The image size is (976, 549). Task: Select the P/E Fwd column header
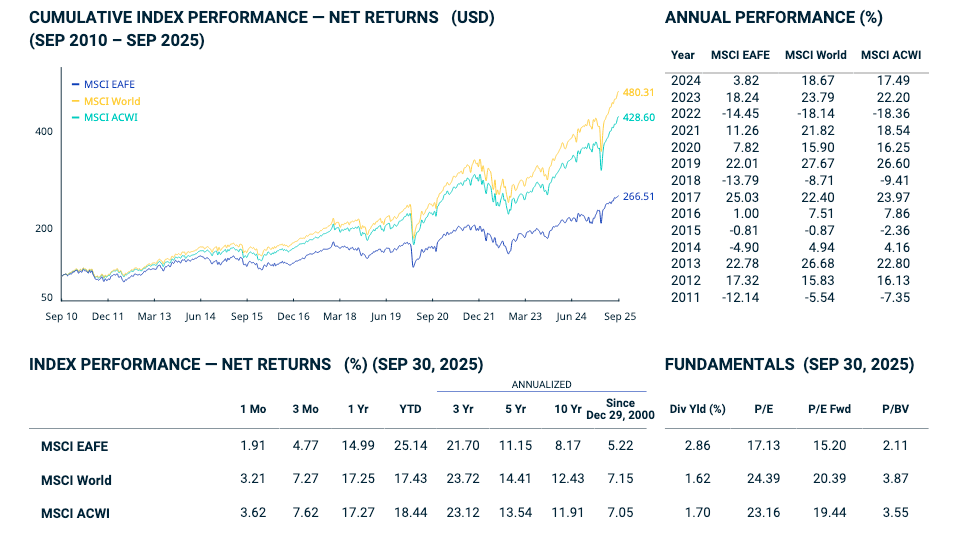pos(828,408)
